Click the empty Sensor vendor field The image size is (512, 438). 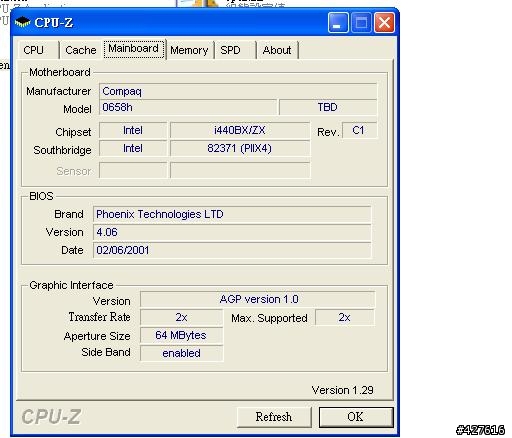[x=133, y=170]
